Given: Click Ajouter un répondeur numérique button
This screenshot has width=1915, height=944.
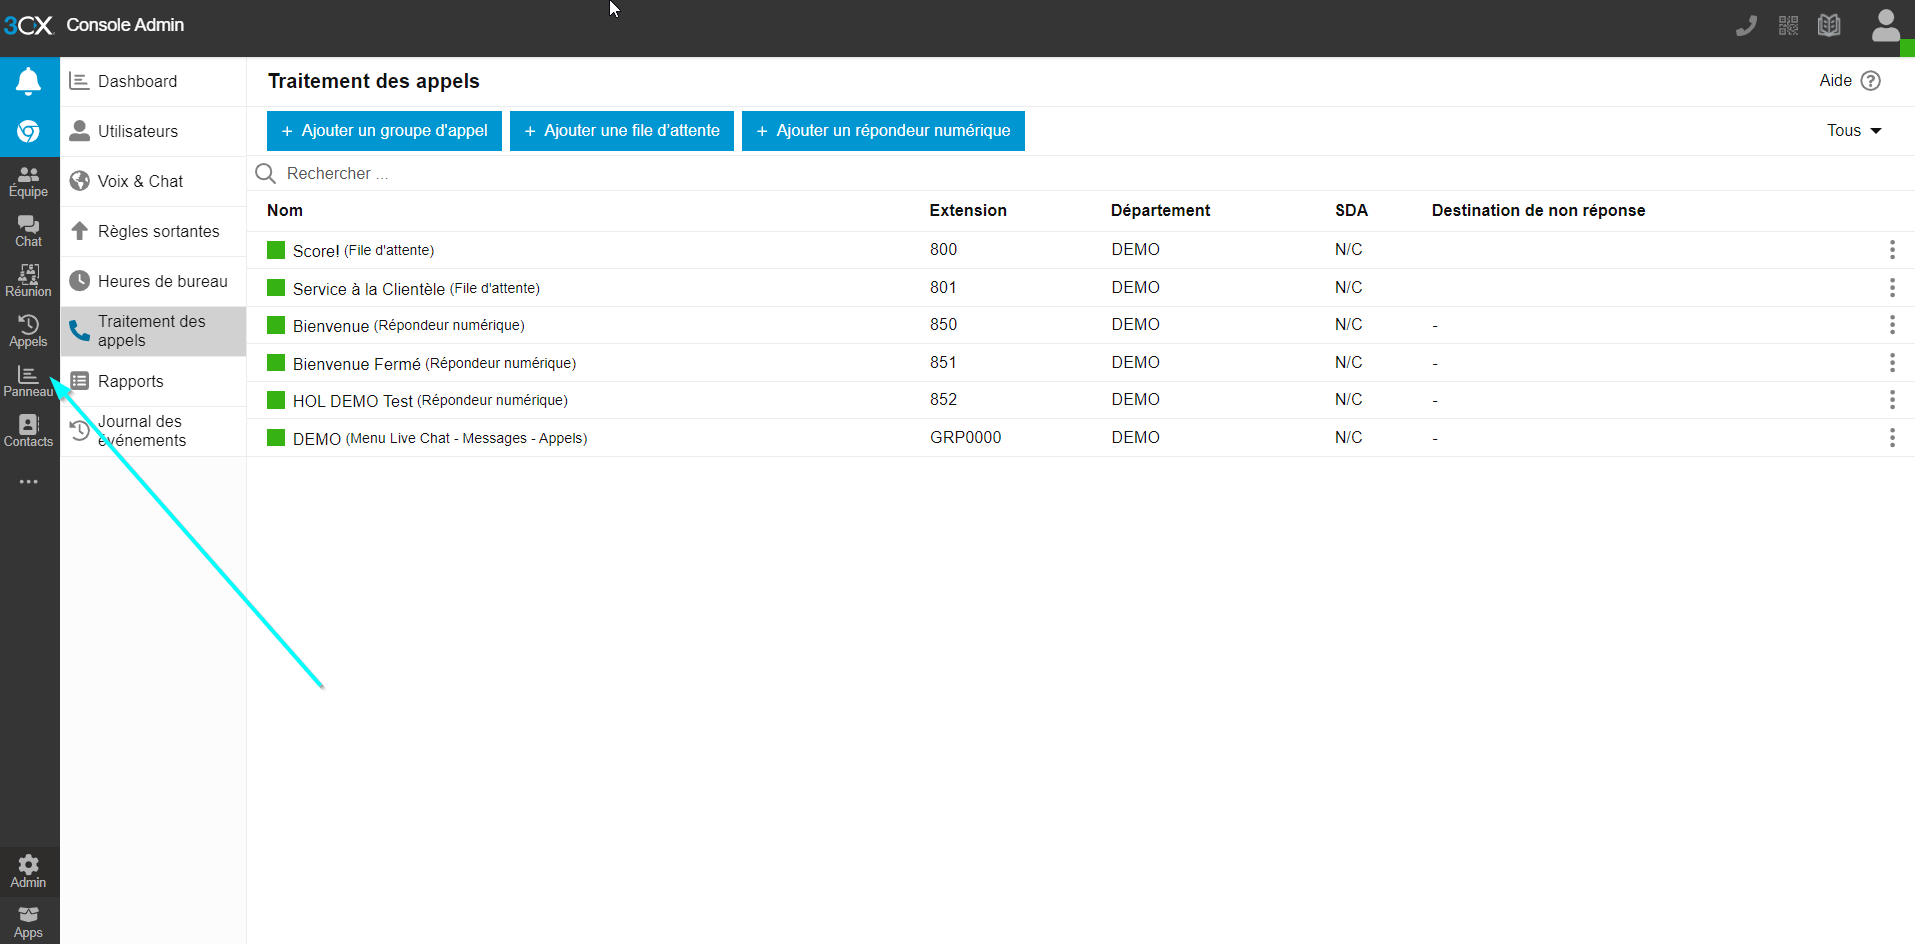Looking at the screenshot, I should point(883,131).
